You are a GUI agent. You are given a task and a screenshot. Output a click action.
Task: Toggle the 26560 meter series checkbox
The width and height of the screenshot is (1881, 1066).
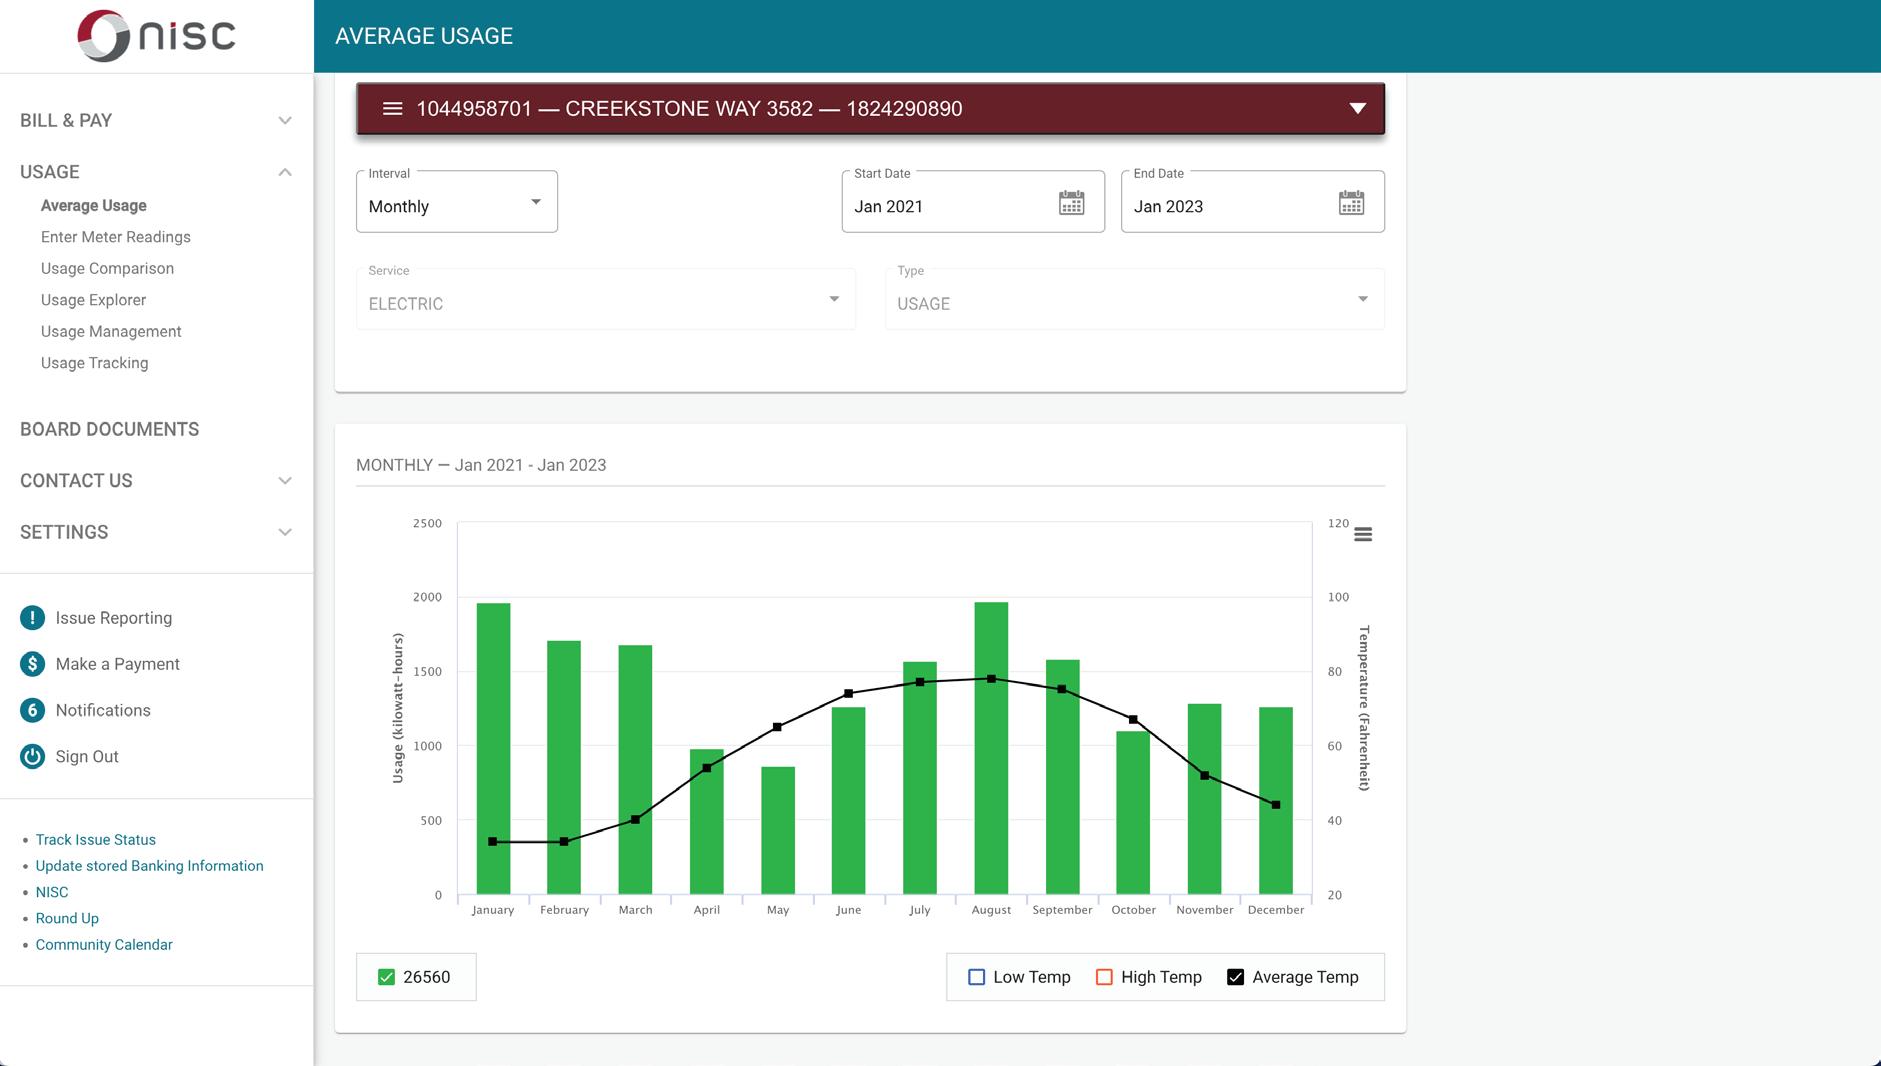click(x=386, y=977)
